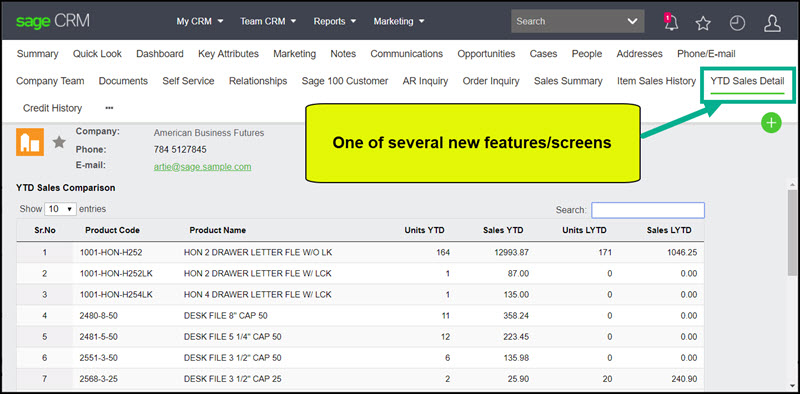Image resolution: width=800 pixels, height=394 pixels.
Task: Open the People tab
Action: 587,54
